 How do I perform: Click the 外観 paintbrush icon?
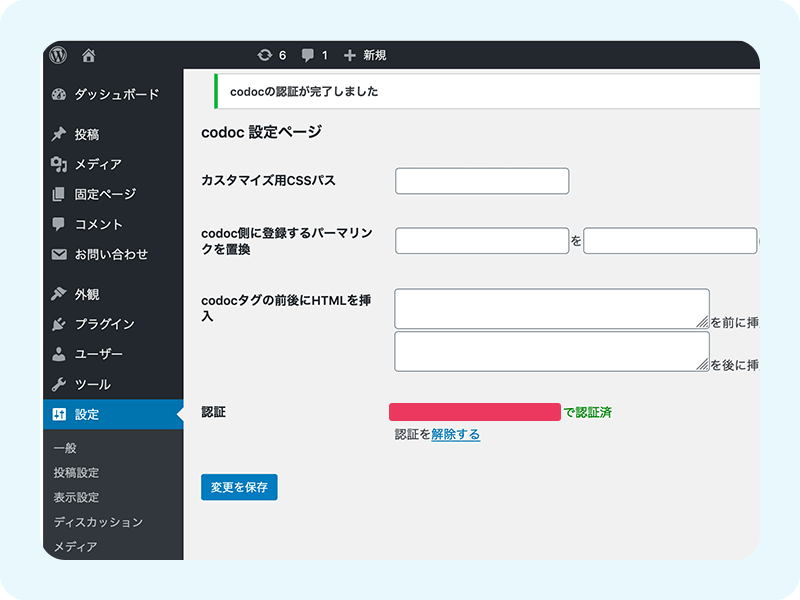59,294
